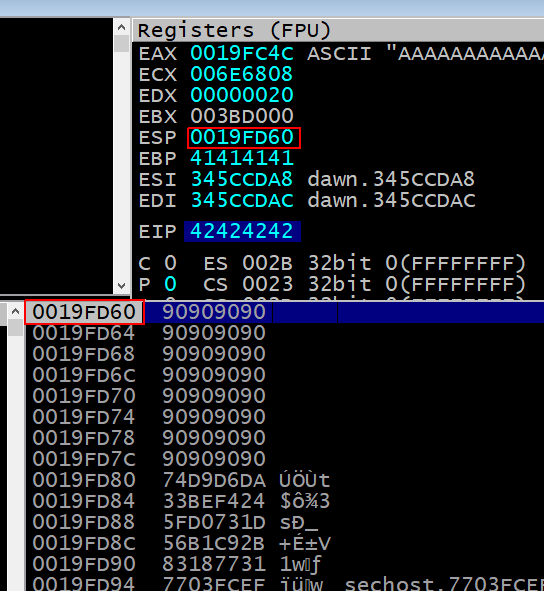The image size is (544, 591).
Task: Select the EAX register value 0019FC4C
Action: pos(242,53)
